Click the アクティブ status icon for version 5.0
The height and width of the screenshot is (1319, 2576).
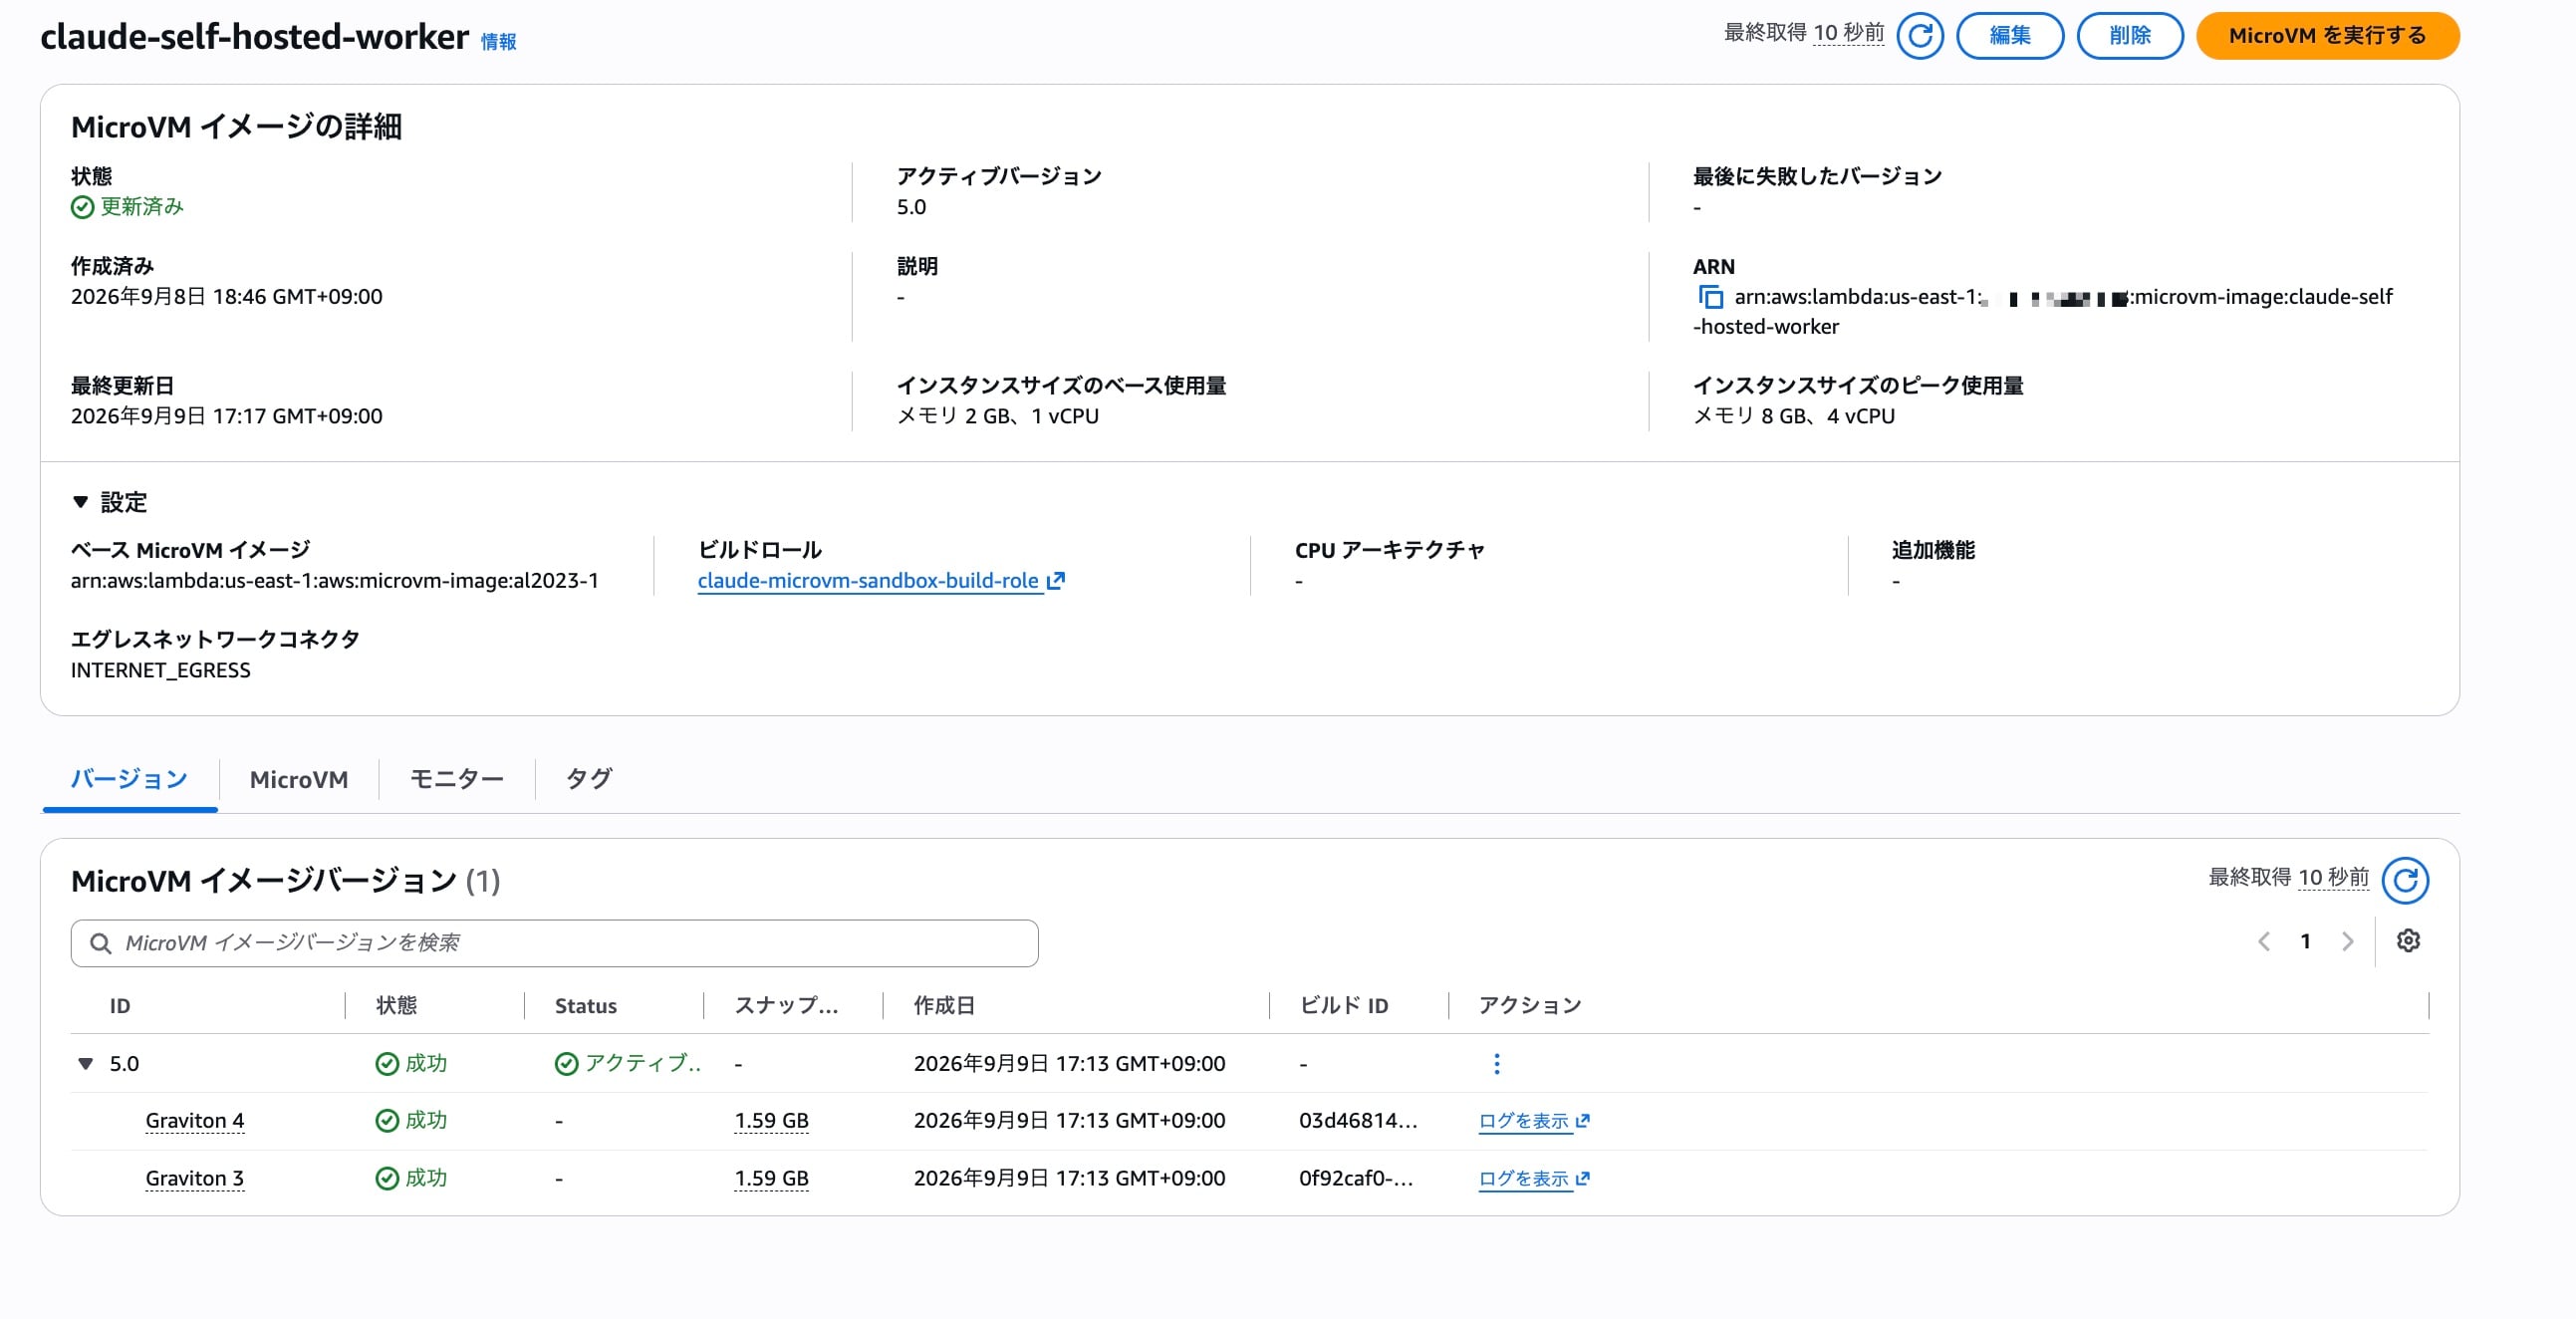click(566, 1064)
